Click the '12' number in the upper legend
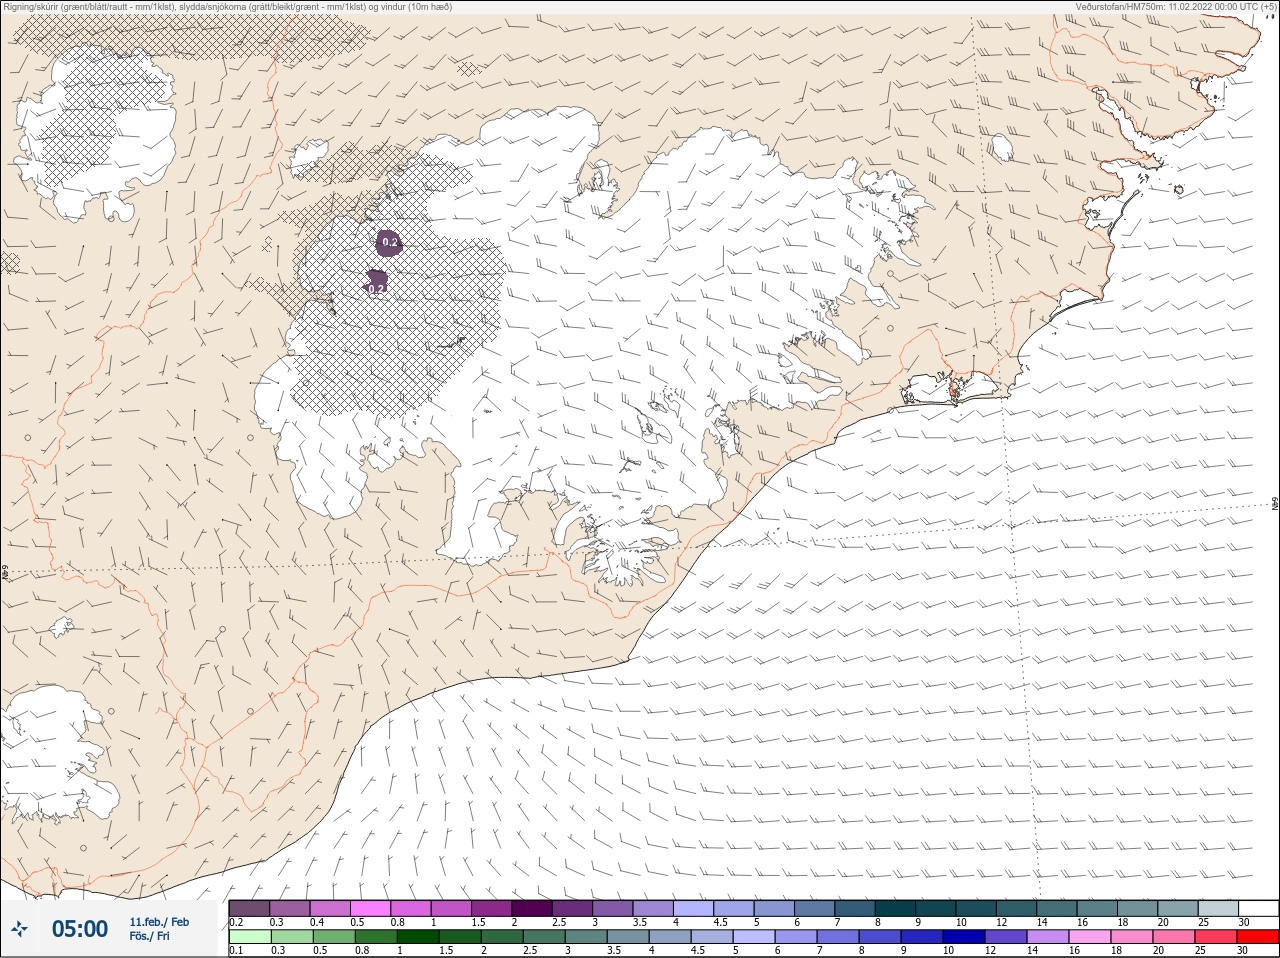Viewport: 1280px width, 958px height. point(1001,922)
